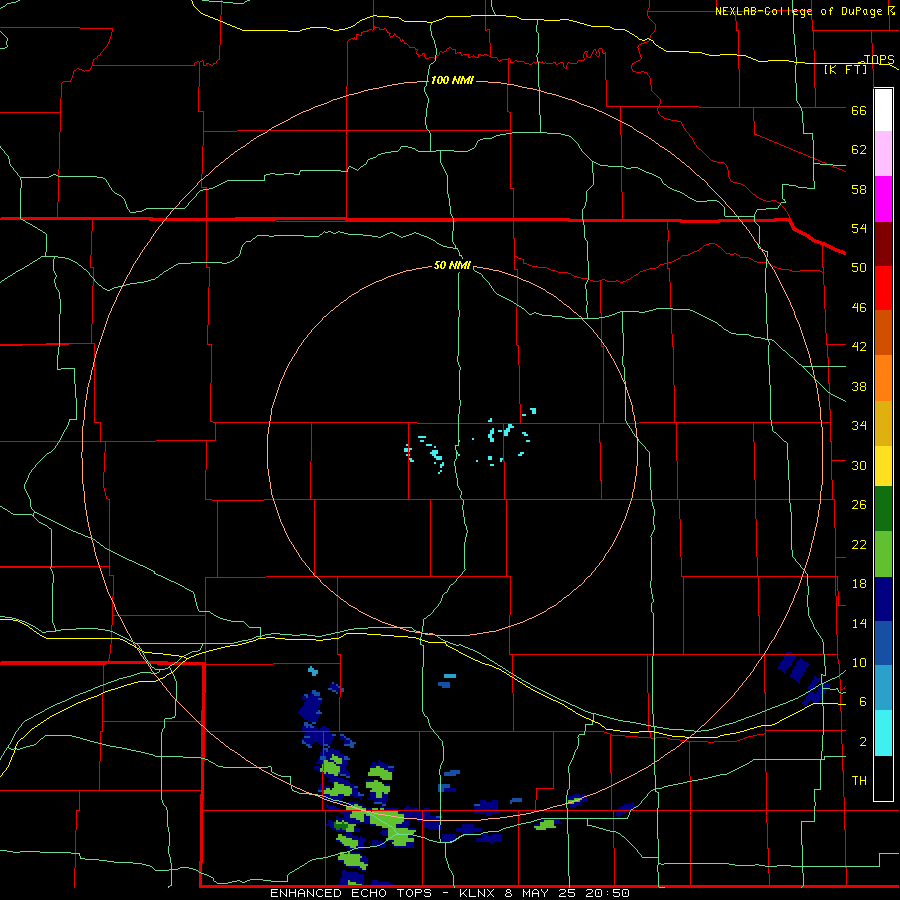
Task: Click the TH threshold legend label
Action: pos(859,781)
